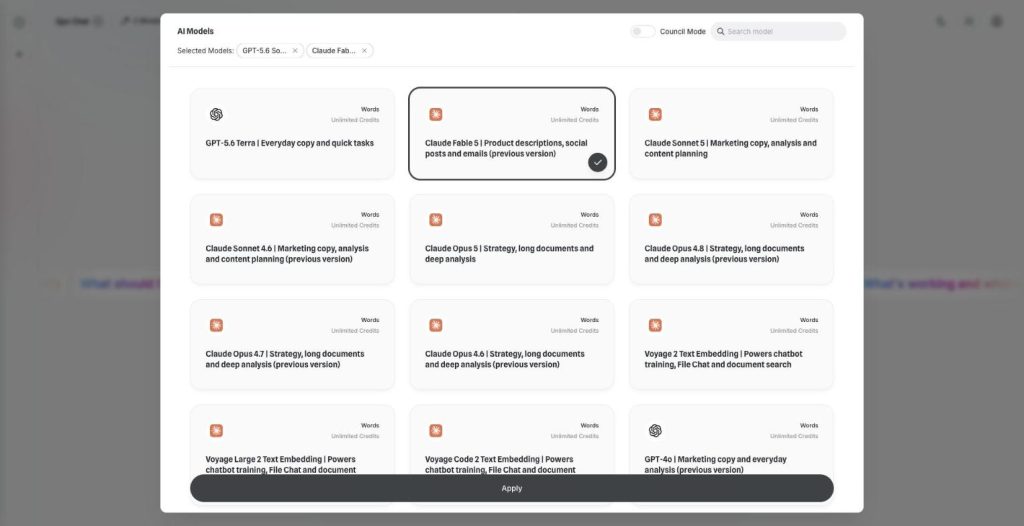
Task: Select Claude Sonnet 5 marketing copy model
Action: [x=731, y=133]
